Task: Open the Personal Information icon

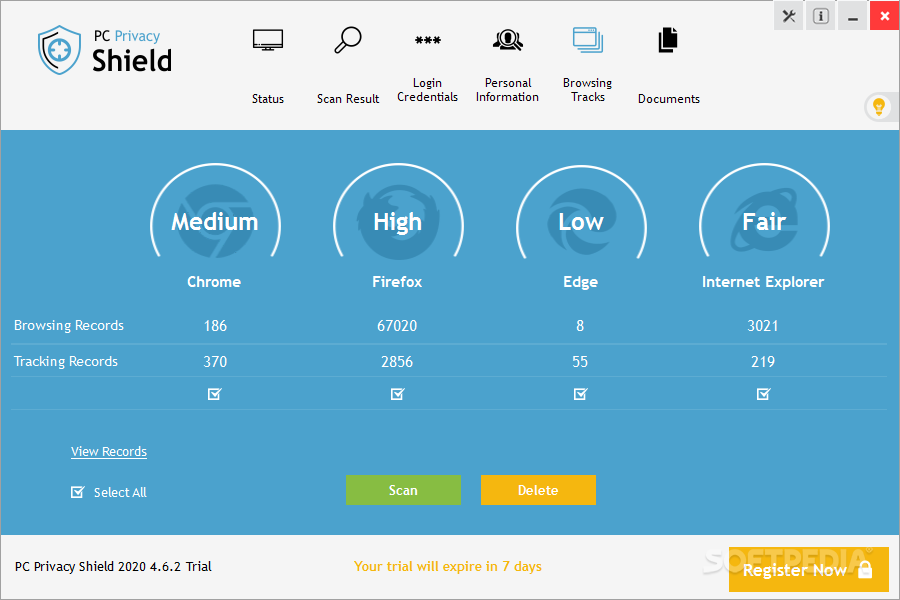Action: (508, 41)
